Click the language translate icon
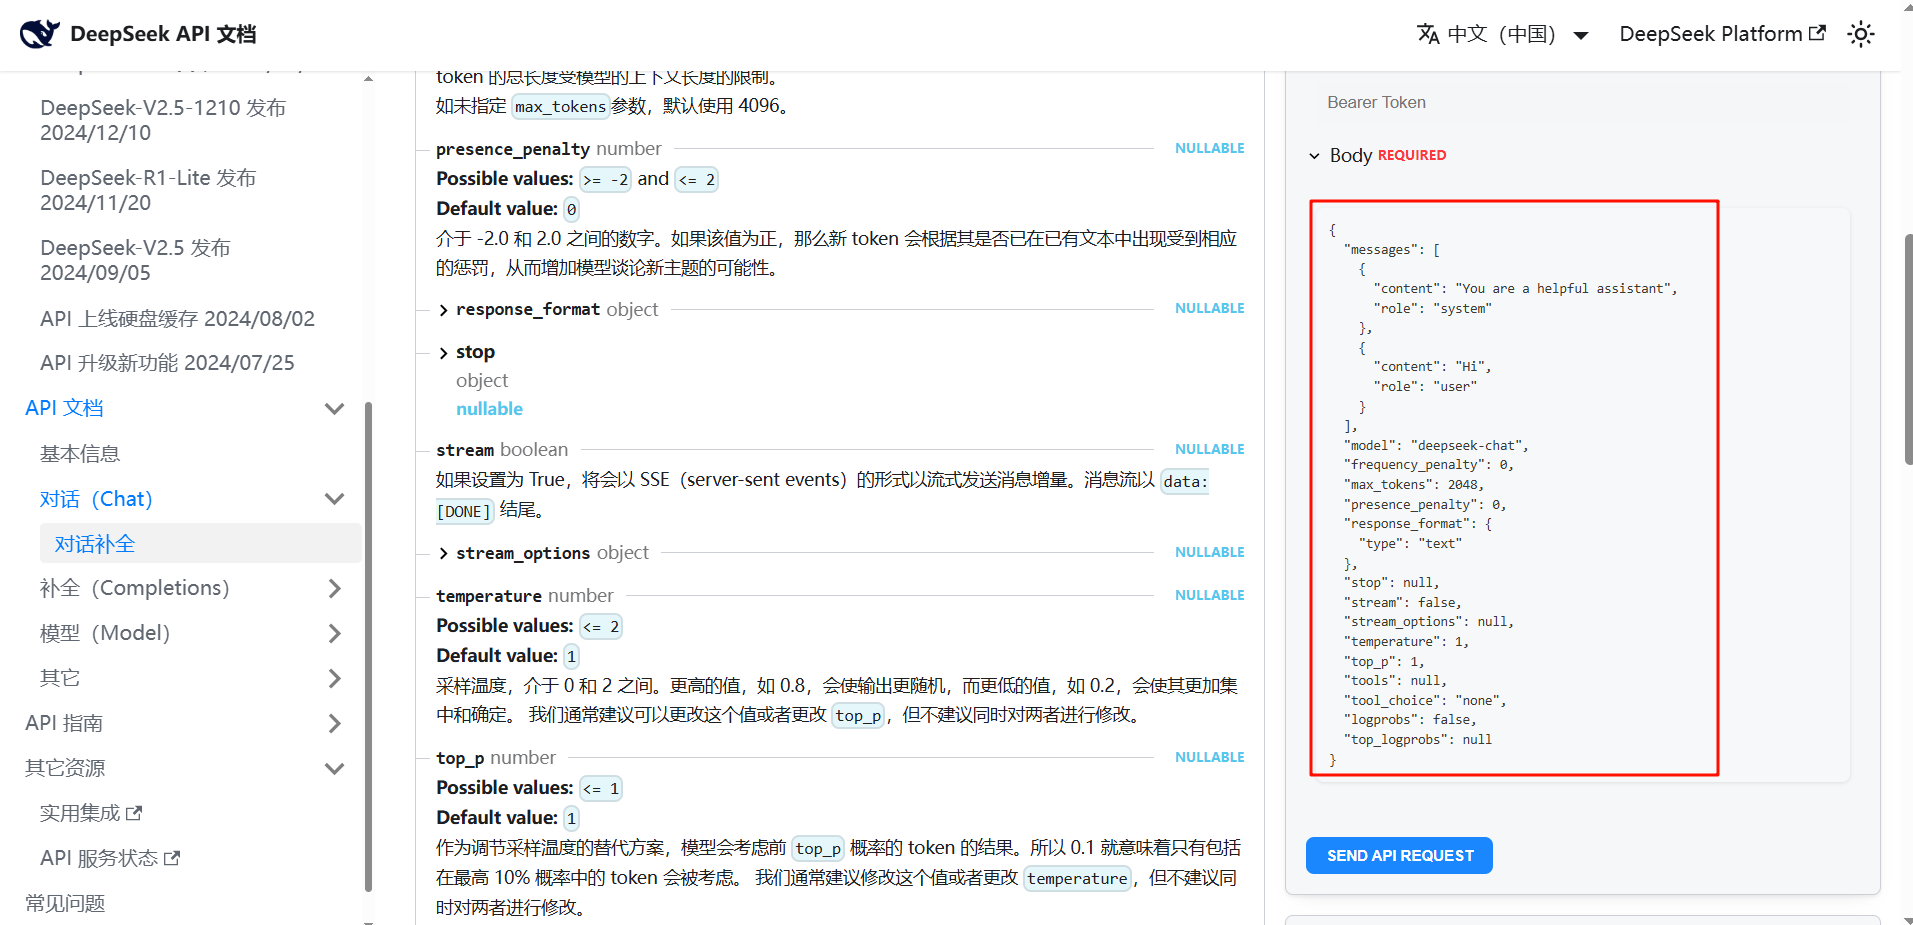This screenshot has height=925, width=1913. pos(1428,34)
